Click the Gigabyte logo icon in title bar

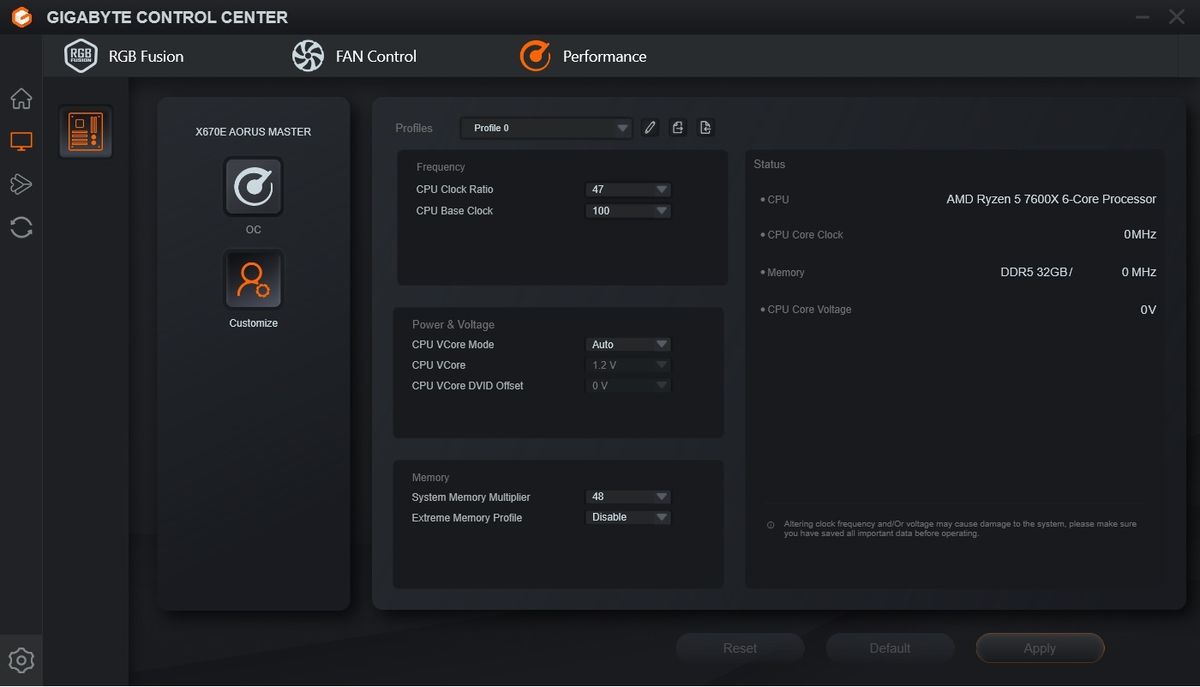click(21, 17)
